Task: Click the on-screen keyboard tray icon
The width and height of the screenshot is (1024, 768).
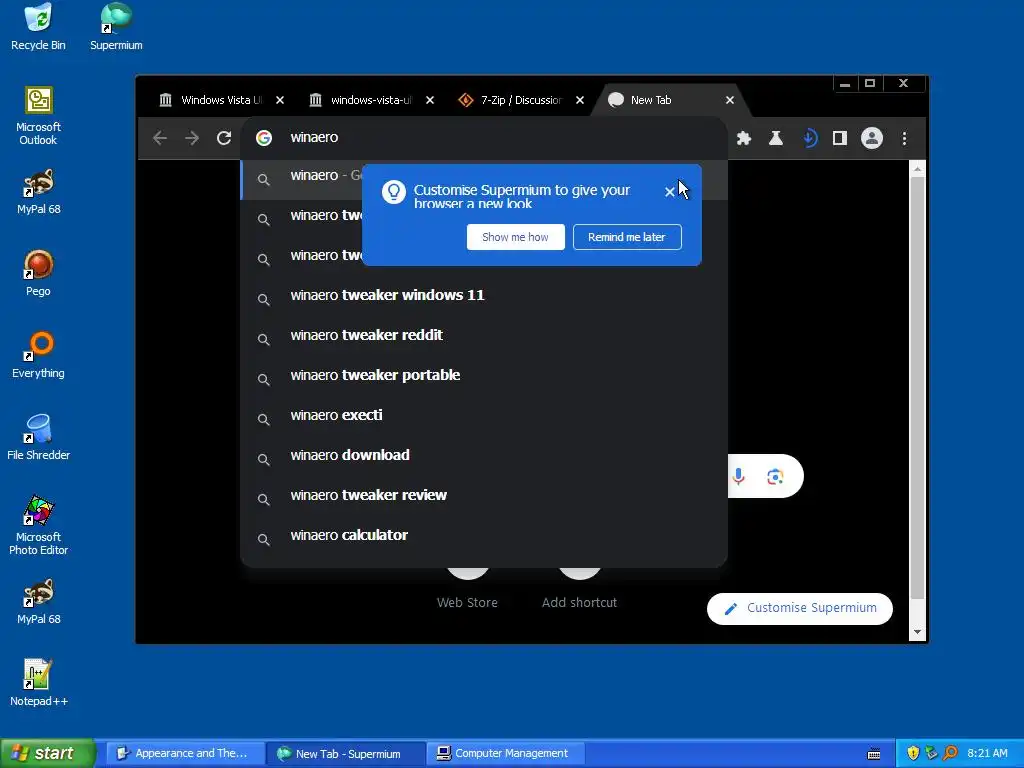Action: click(874, 754)
